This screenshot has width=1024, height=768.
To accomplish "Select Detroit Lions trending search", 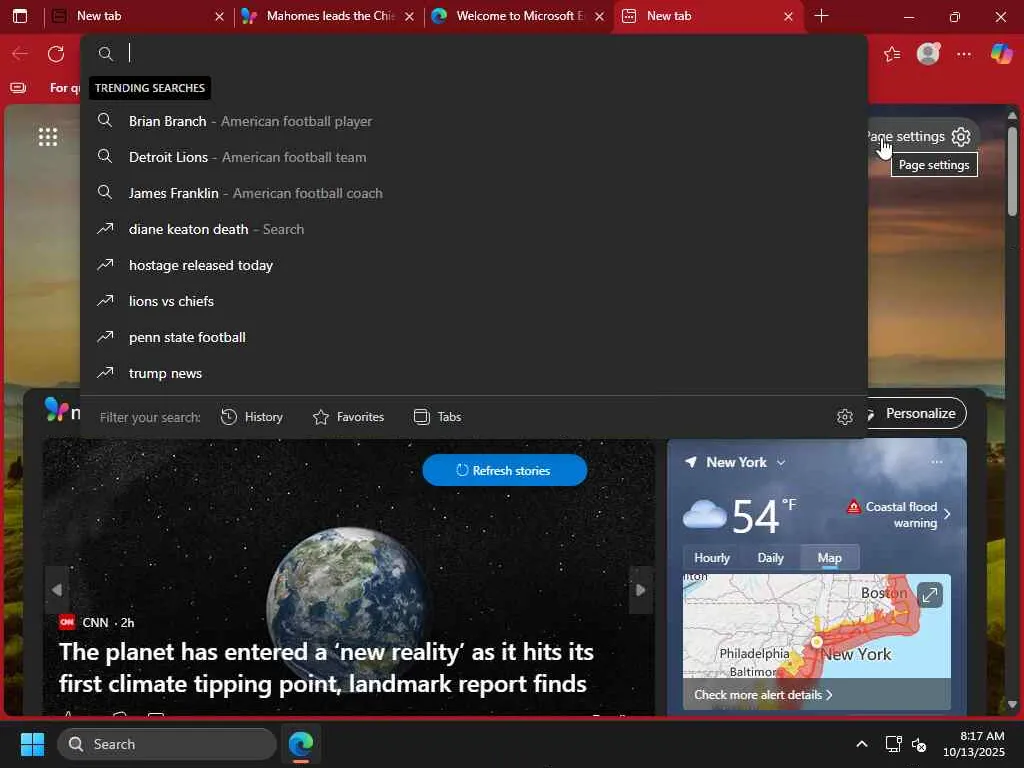I will pyautogui.click(x=473, y=157).
